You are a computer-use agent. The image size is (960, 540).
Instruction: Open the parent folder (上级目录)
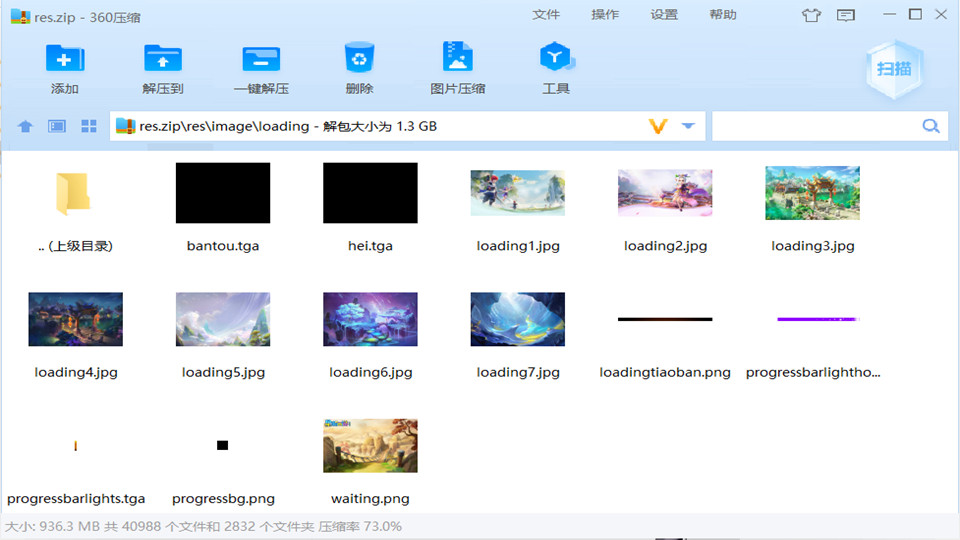pyautogui.click(x=75, y=193)
